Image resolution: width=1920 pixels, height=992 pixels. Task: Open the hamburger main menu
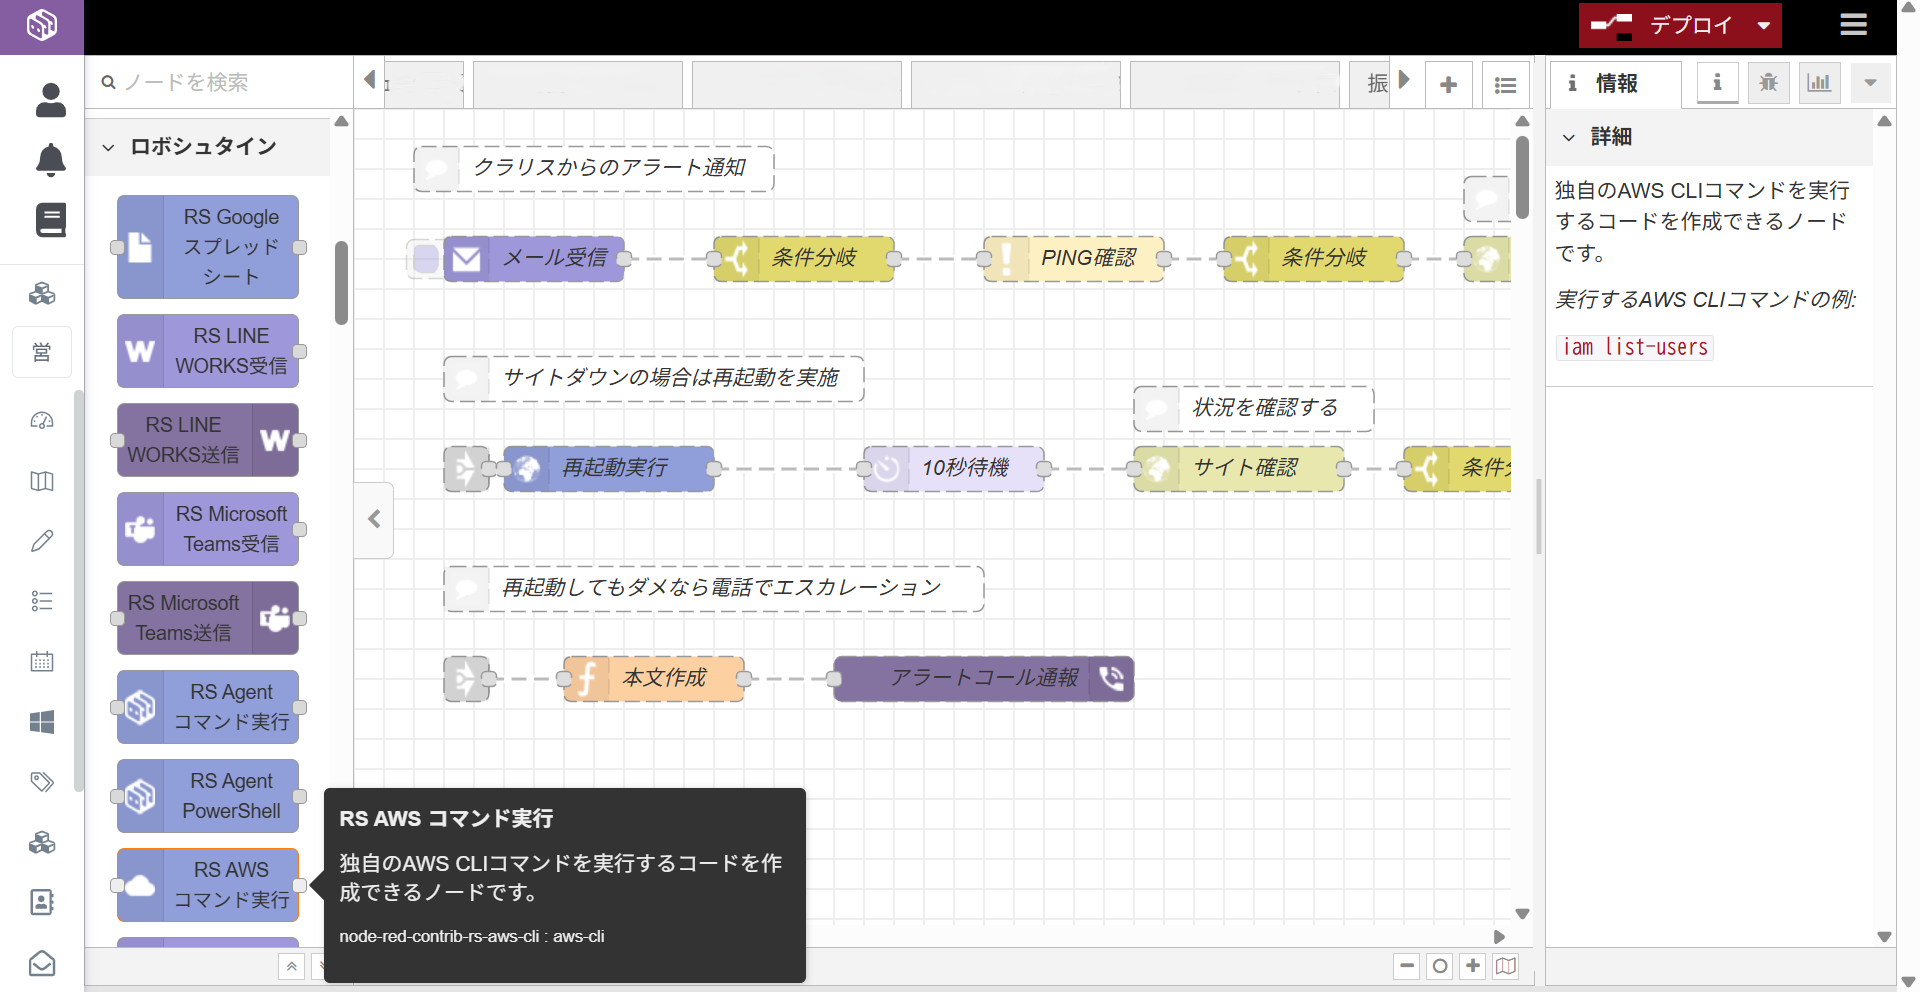coord(1853,25)
